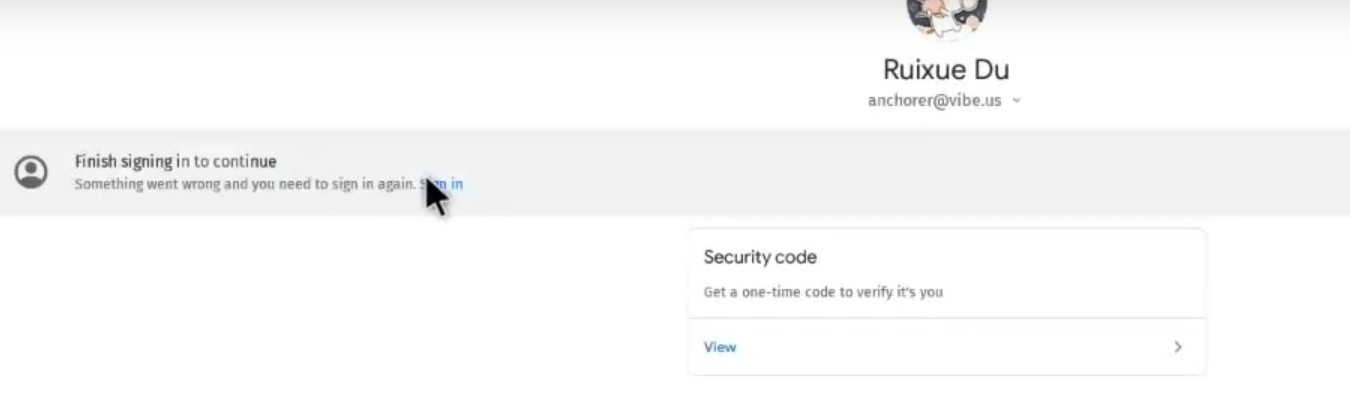Click the Ruixue Du profile avatar
Image resolution: width=1350 pixels, height=418 pixels.
click(946, 16)
